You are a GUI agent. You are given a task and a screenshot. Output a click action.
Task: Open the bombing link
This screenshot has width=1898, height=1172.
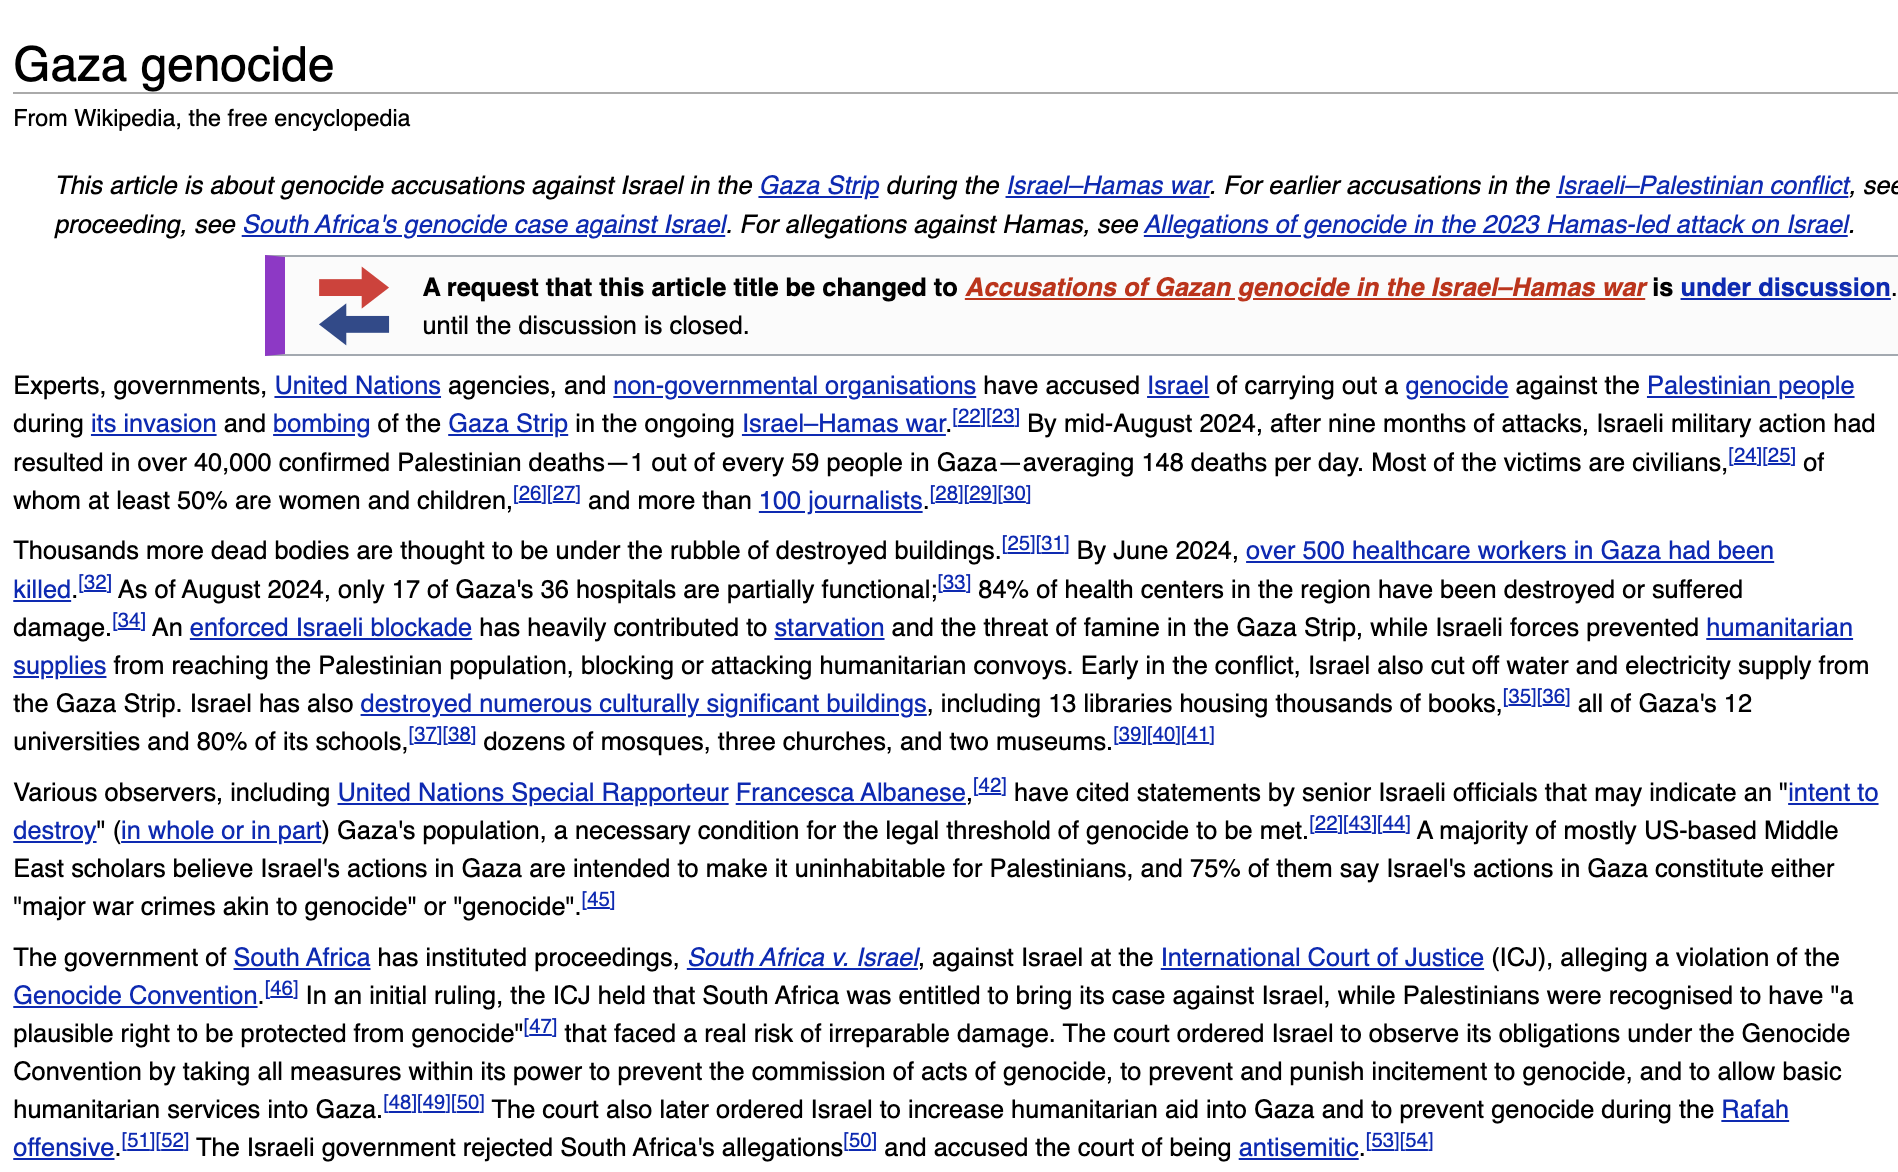[x=321, y=424]
